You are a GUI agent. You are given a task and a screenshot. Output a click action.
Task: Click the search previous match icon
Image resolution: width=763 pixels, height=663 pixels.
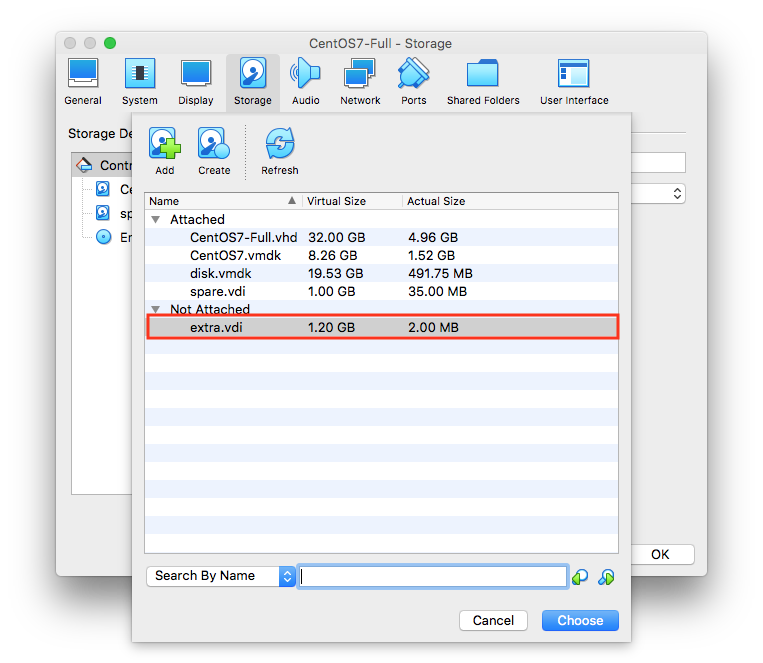click(580, 577)
